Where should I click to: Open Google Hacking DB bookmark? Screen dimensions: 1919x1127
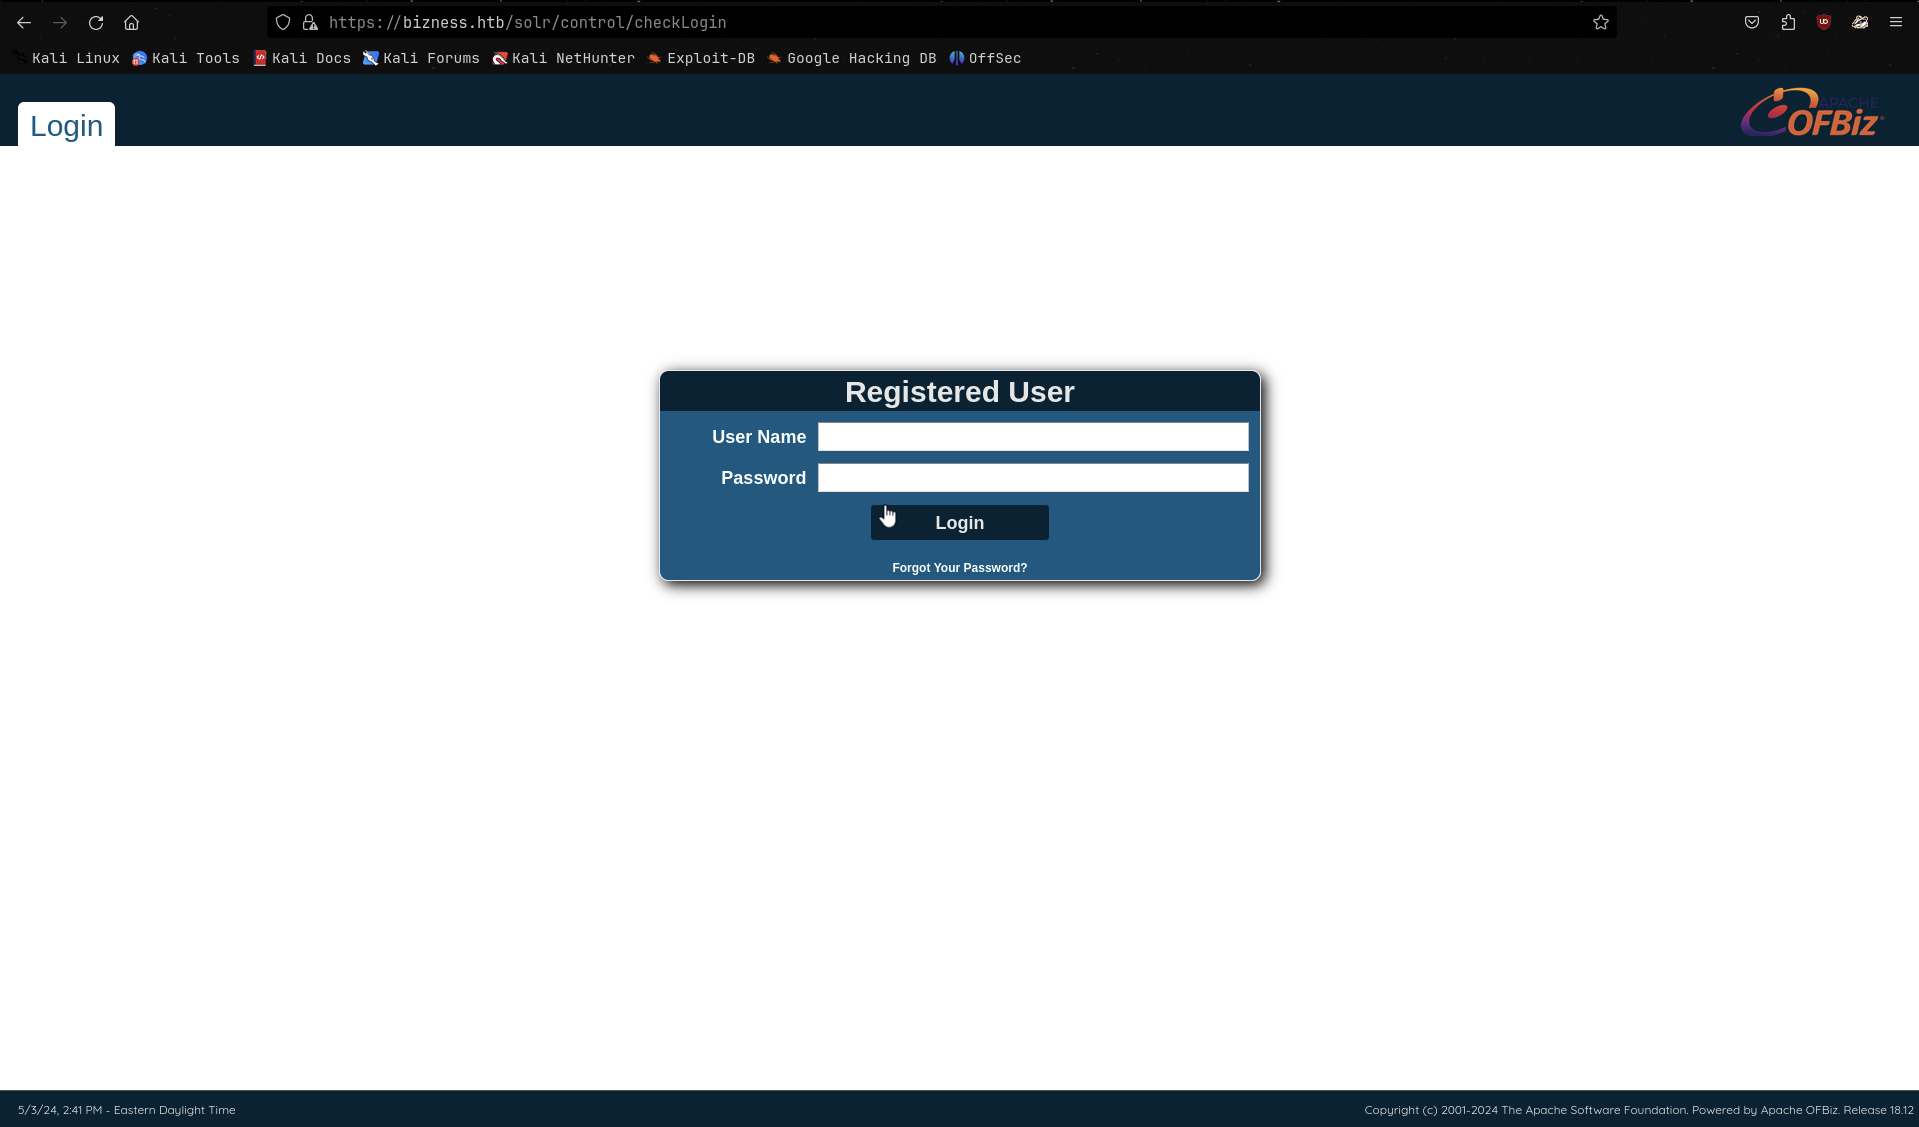pyautogui.click(x=852, y=58)
